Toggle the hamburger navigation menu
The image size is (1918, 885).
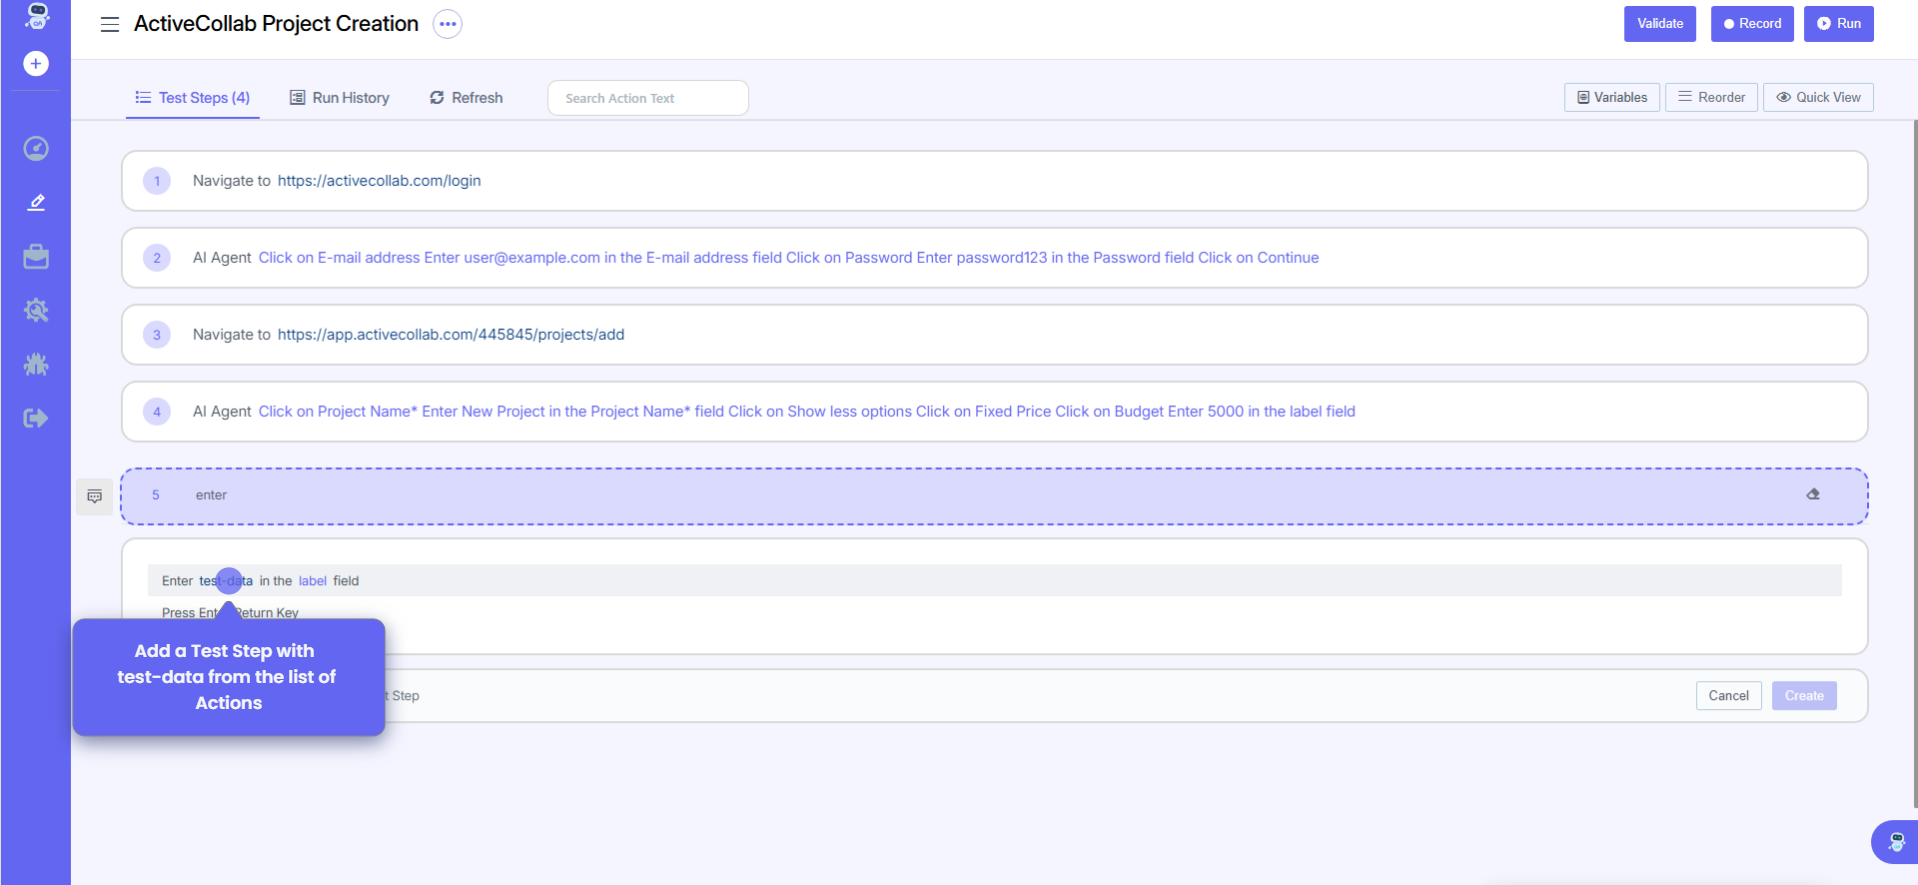110,24
